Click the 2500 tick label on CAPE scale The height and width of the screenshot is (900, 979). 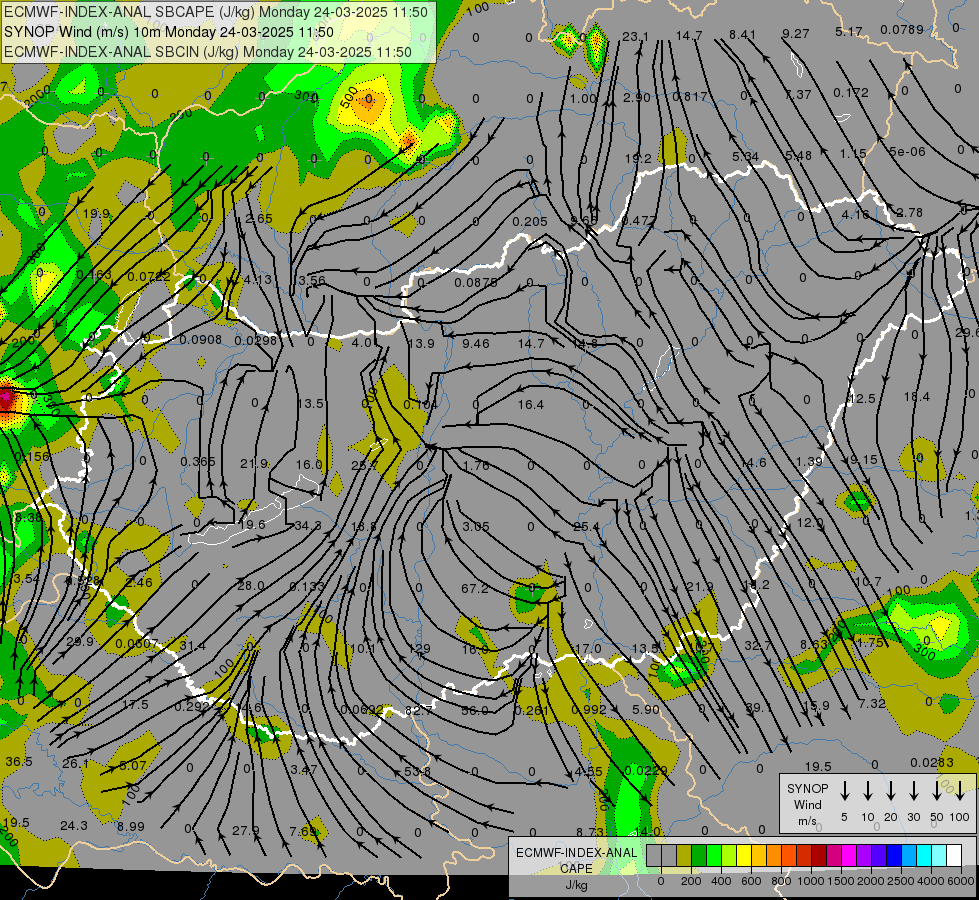[900, 881]
